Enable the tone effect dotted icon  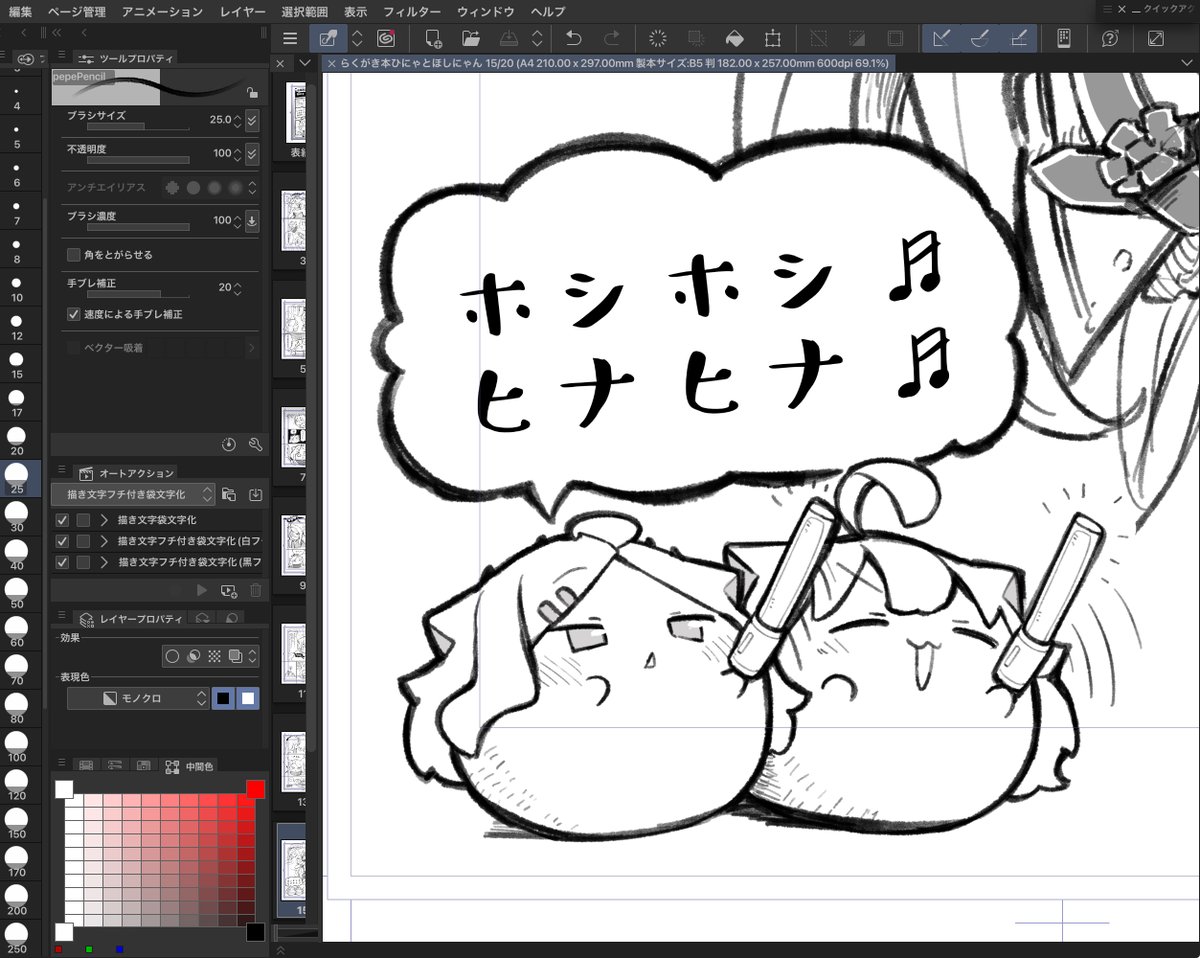coord(212,657)
